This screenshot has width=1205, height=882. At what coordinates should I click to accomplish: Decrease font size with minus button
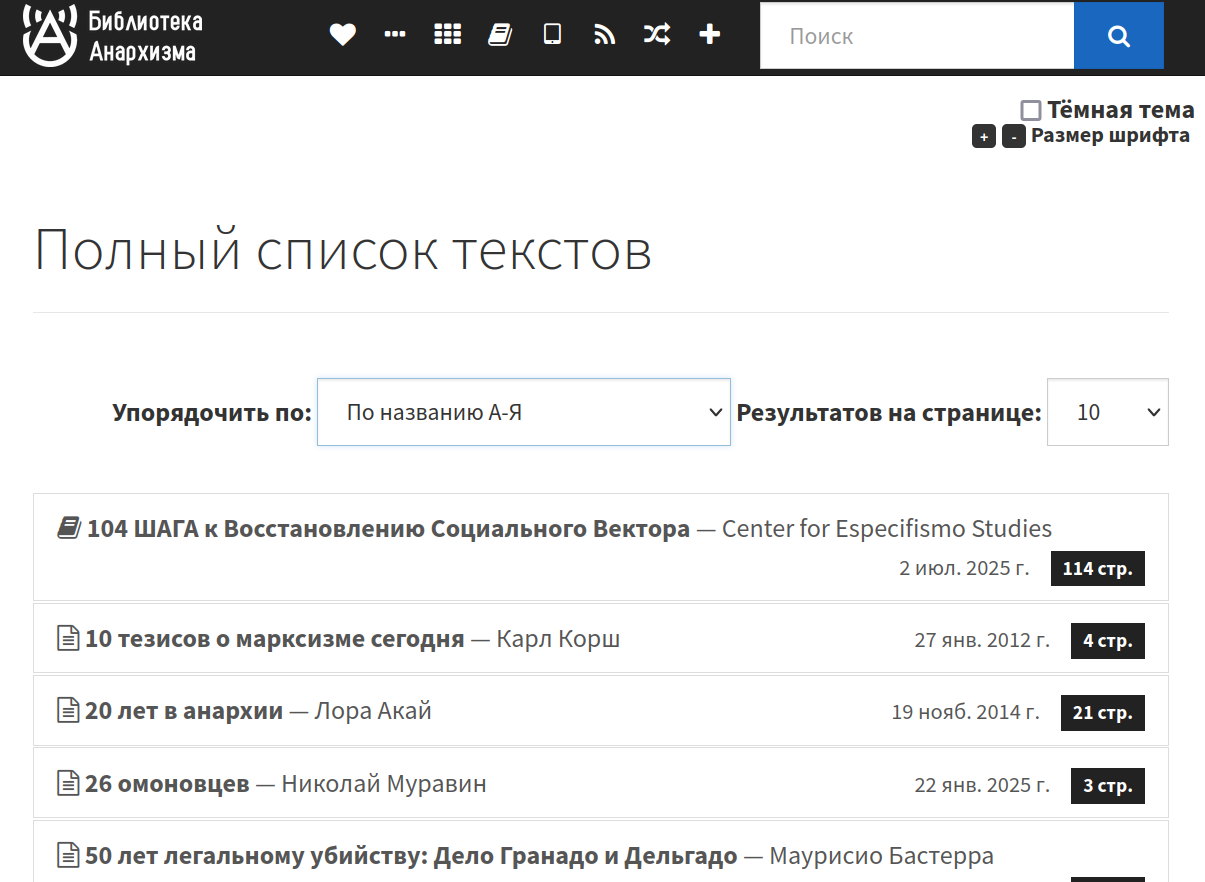[x=1014, y=137]
